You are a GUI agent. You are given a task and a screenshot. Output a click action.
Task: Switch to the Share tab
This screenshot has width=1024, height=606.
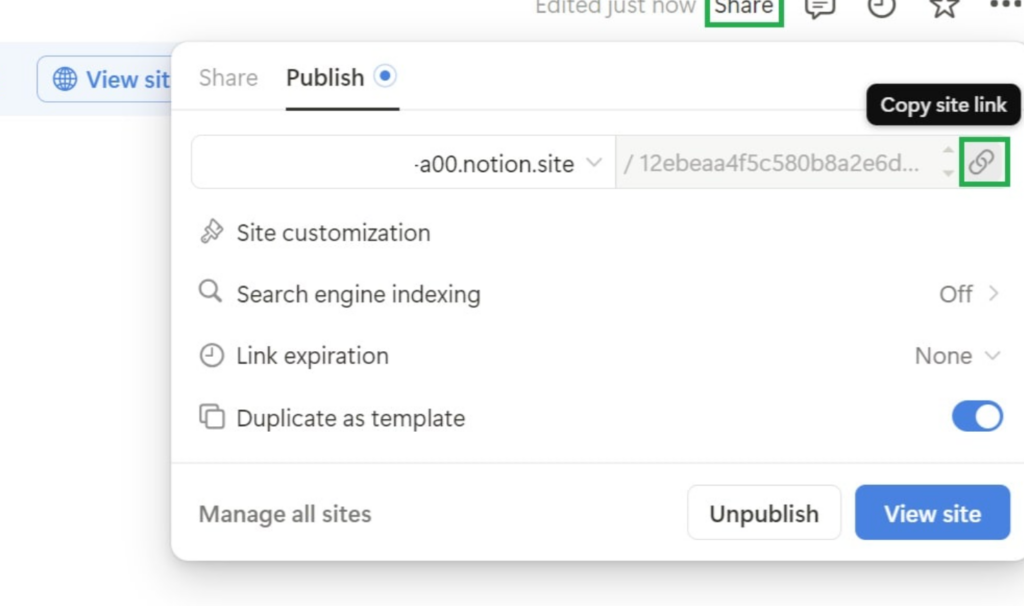point(228,78)
